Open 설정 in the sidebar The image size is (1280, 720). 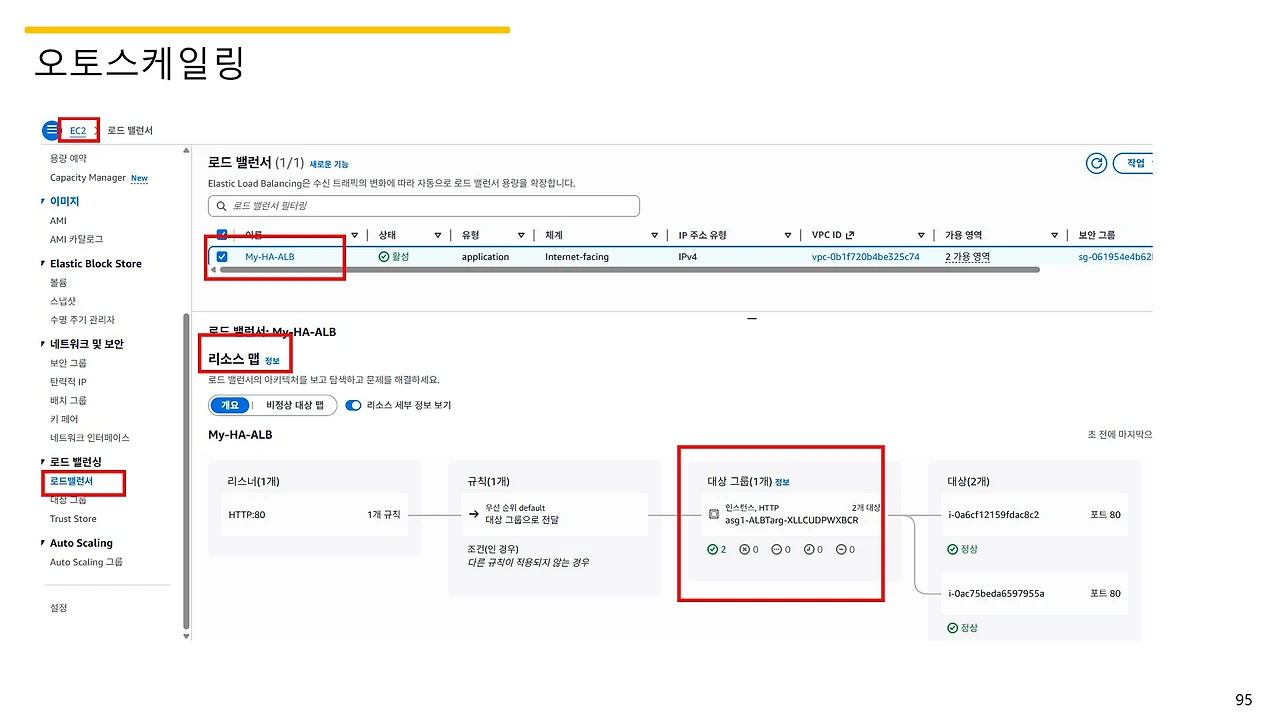[x=59, y=608]
